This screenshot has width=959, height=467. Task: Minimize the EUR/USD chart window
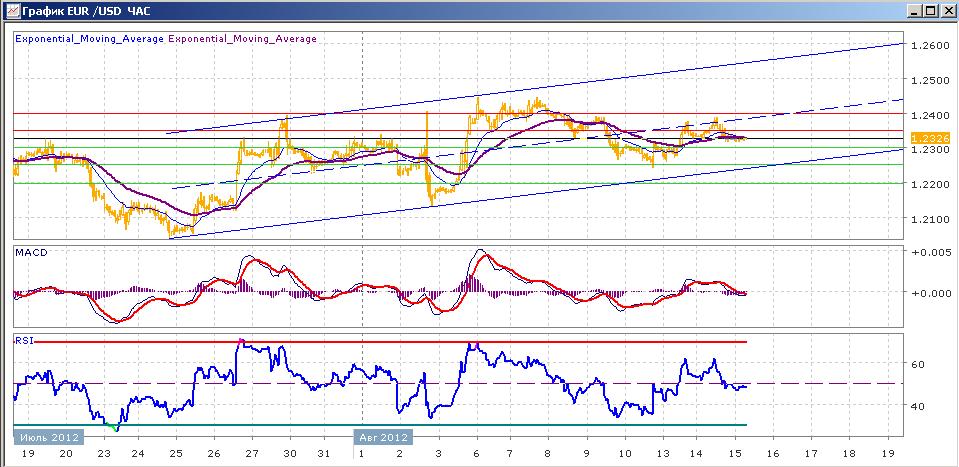914,11
